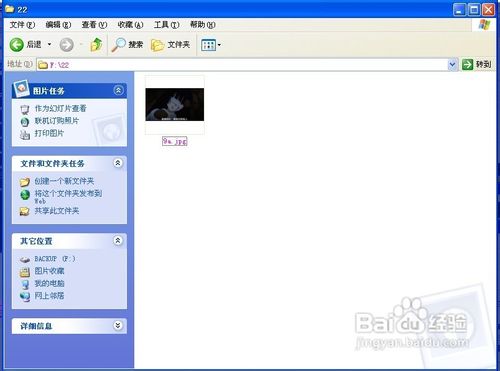This screenshot has width=500, height=371.
Task: Open the 编辑 (Edit) menu
Action: coord(58,25)
